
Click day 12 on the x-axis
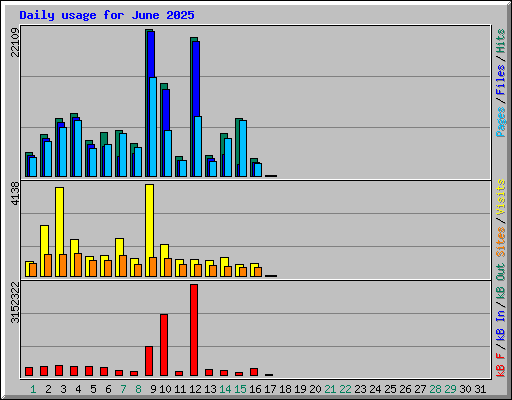[195, 389]
